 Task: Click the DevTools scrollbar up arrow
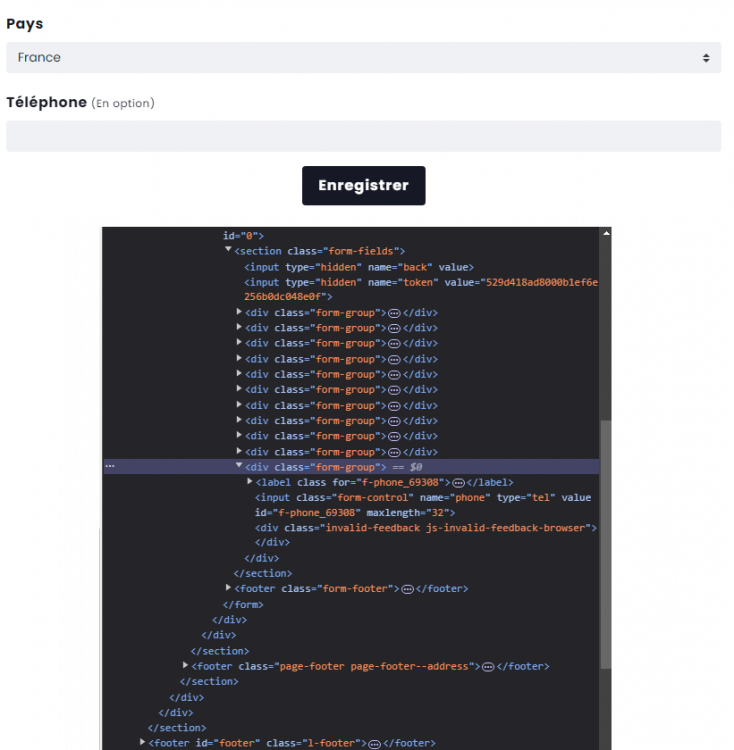click(x=605, y=233)
